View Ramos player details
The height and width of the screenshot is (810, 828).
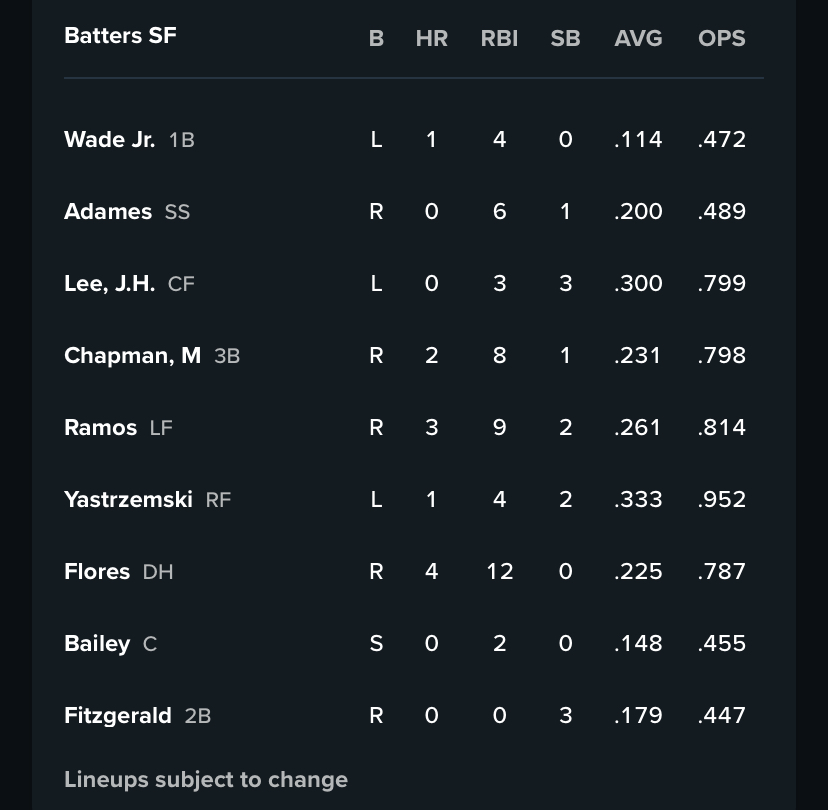[100, 427]
